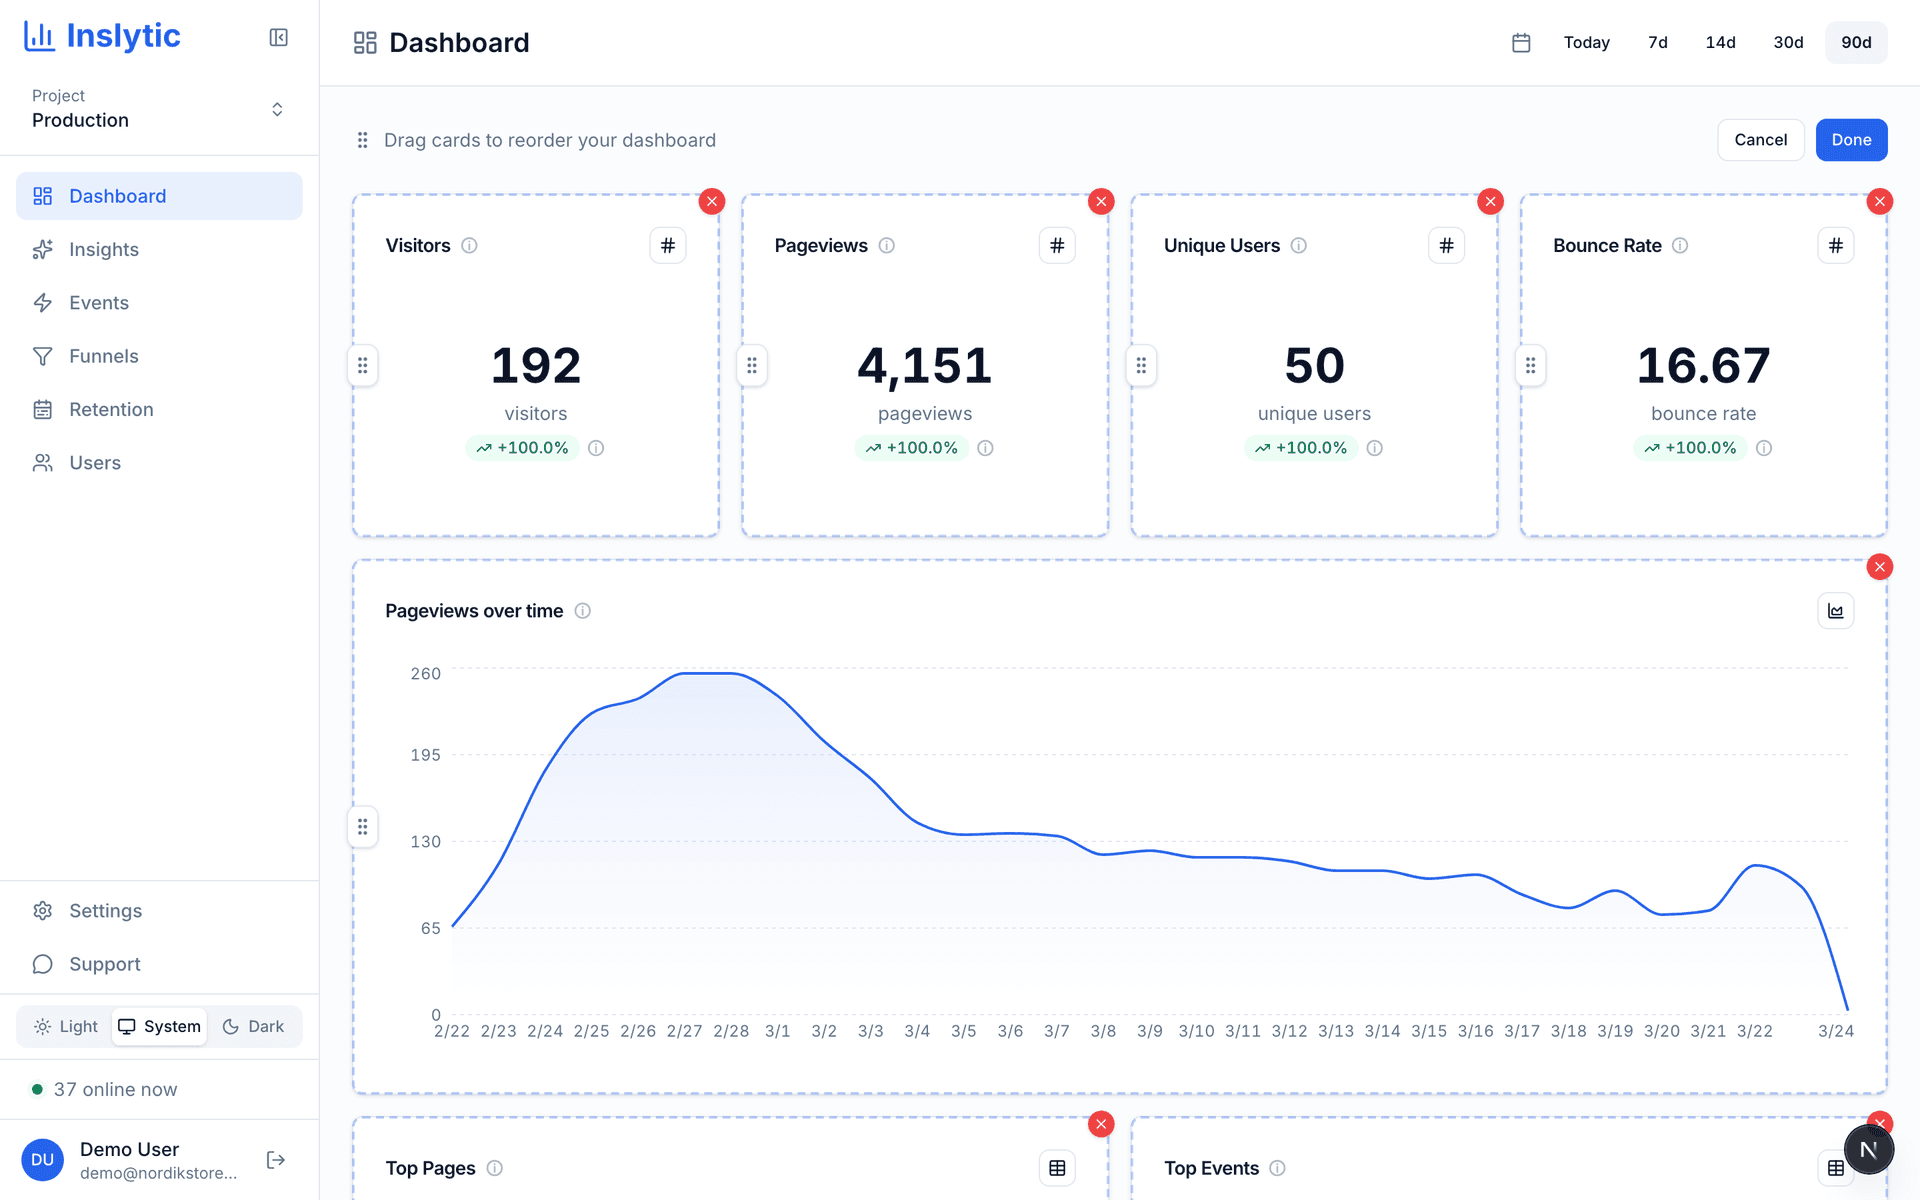This screenshot has height=1200, width=1920.
Task: Toggle chart type on Pageviews over time
Action: coord(1835,610)
